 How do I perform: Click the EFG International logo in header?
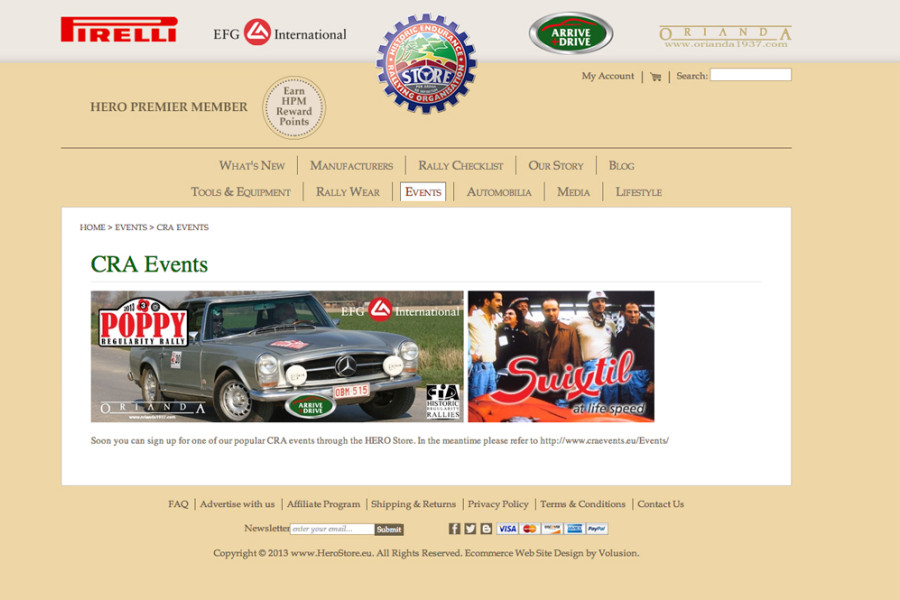tap(280, 33)
